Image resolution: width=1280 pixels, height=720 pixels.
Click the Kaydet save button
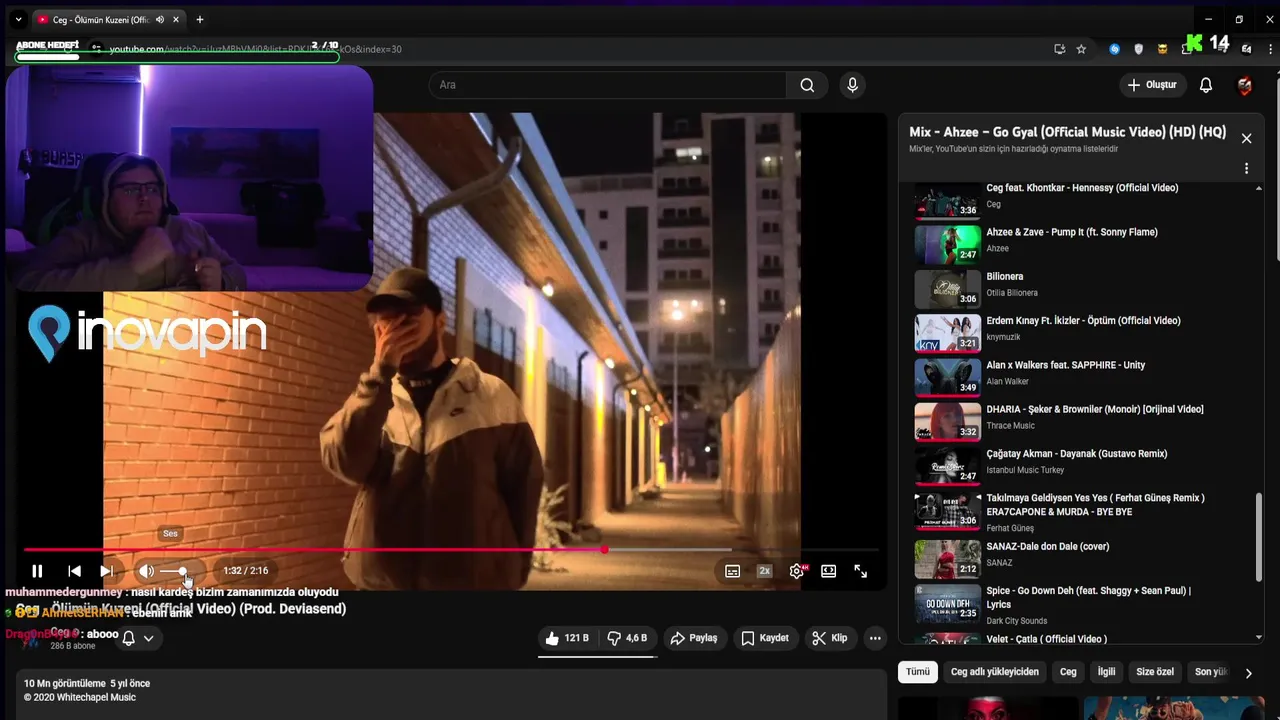(765, 638)
